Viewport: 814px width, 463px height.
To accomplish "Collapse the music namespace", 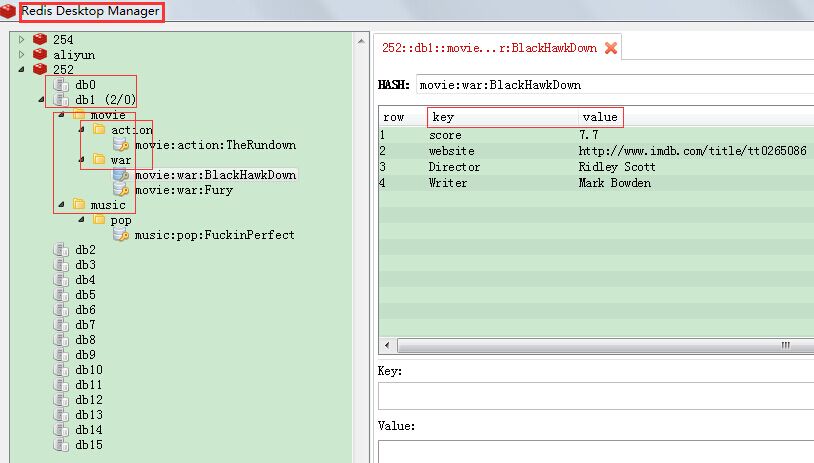I will click(x=61, y=205).
